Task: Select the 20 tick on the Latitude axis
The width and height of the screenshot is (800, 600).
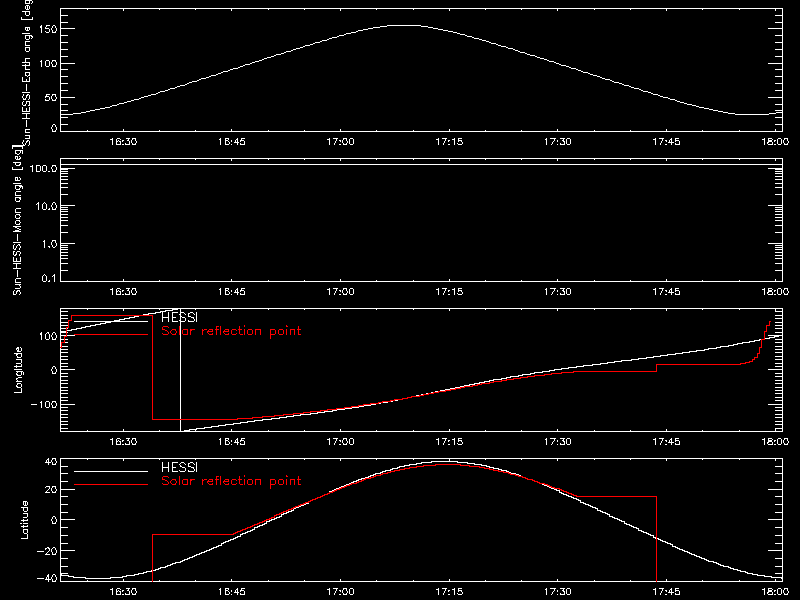Action: [51, 490]
